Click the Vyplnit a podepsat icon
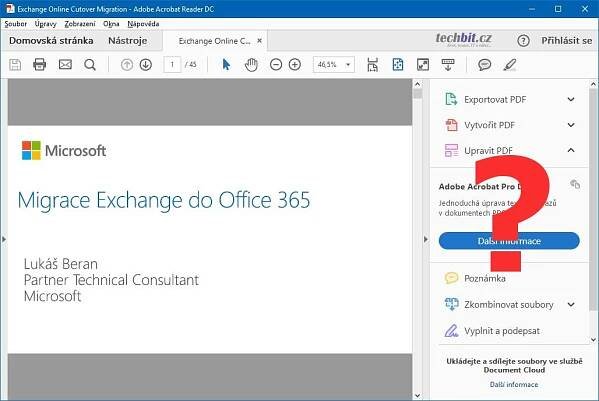The height and width of the screenshot is (401, 599). point(451,331)
